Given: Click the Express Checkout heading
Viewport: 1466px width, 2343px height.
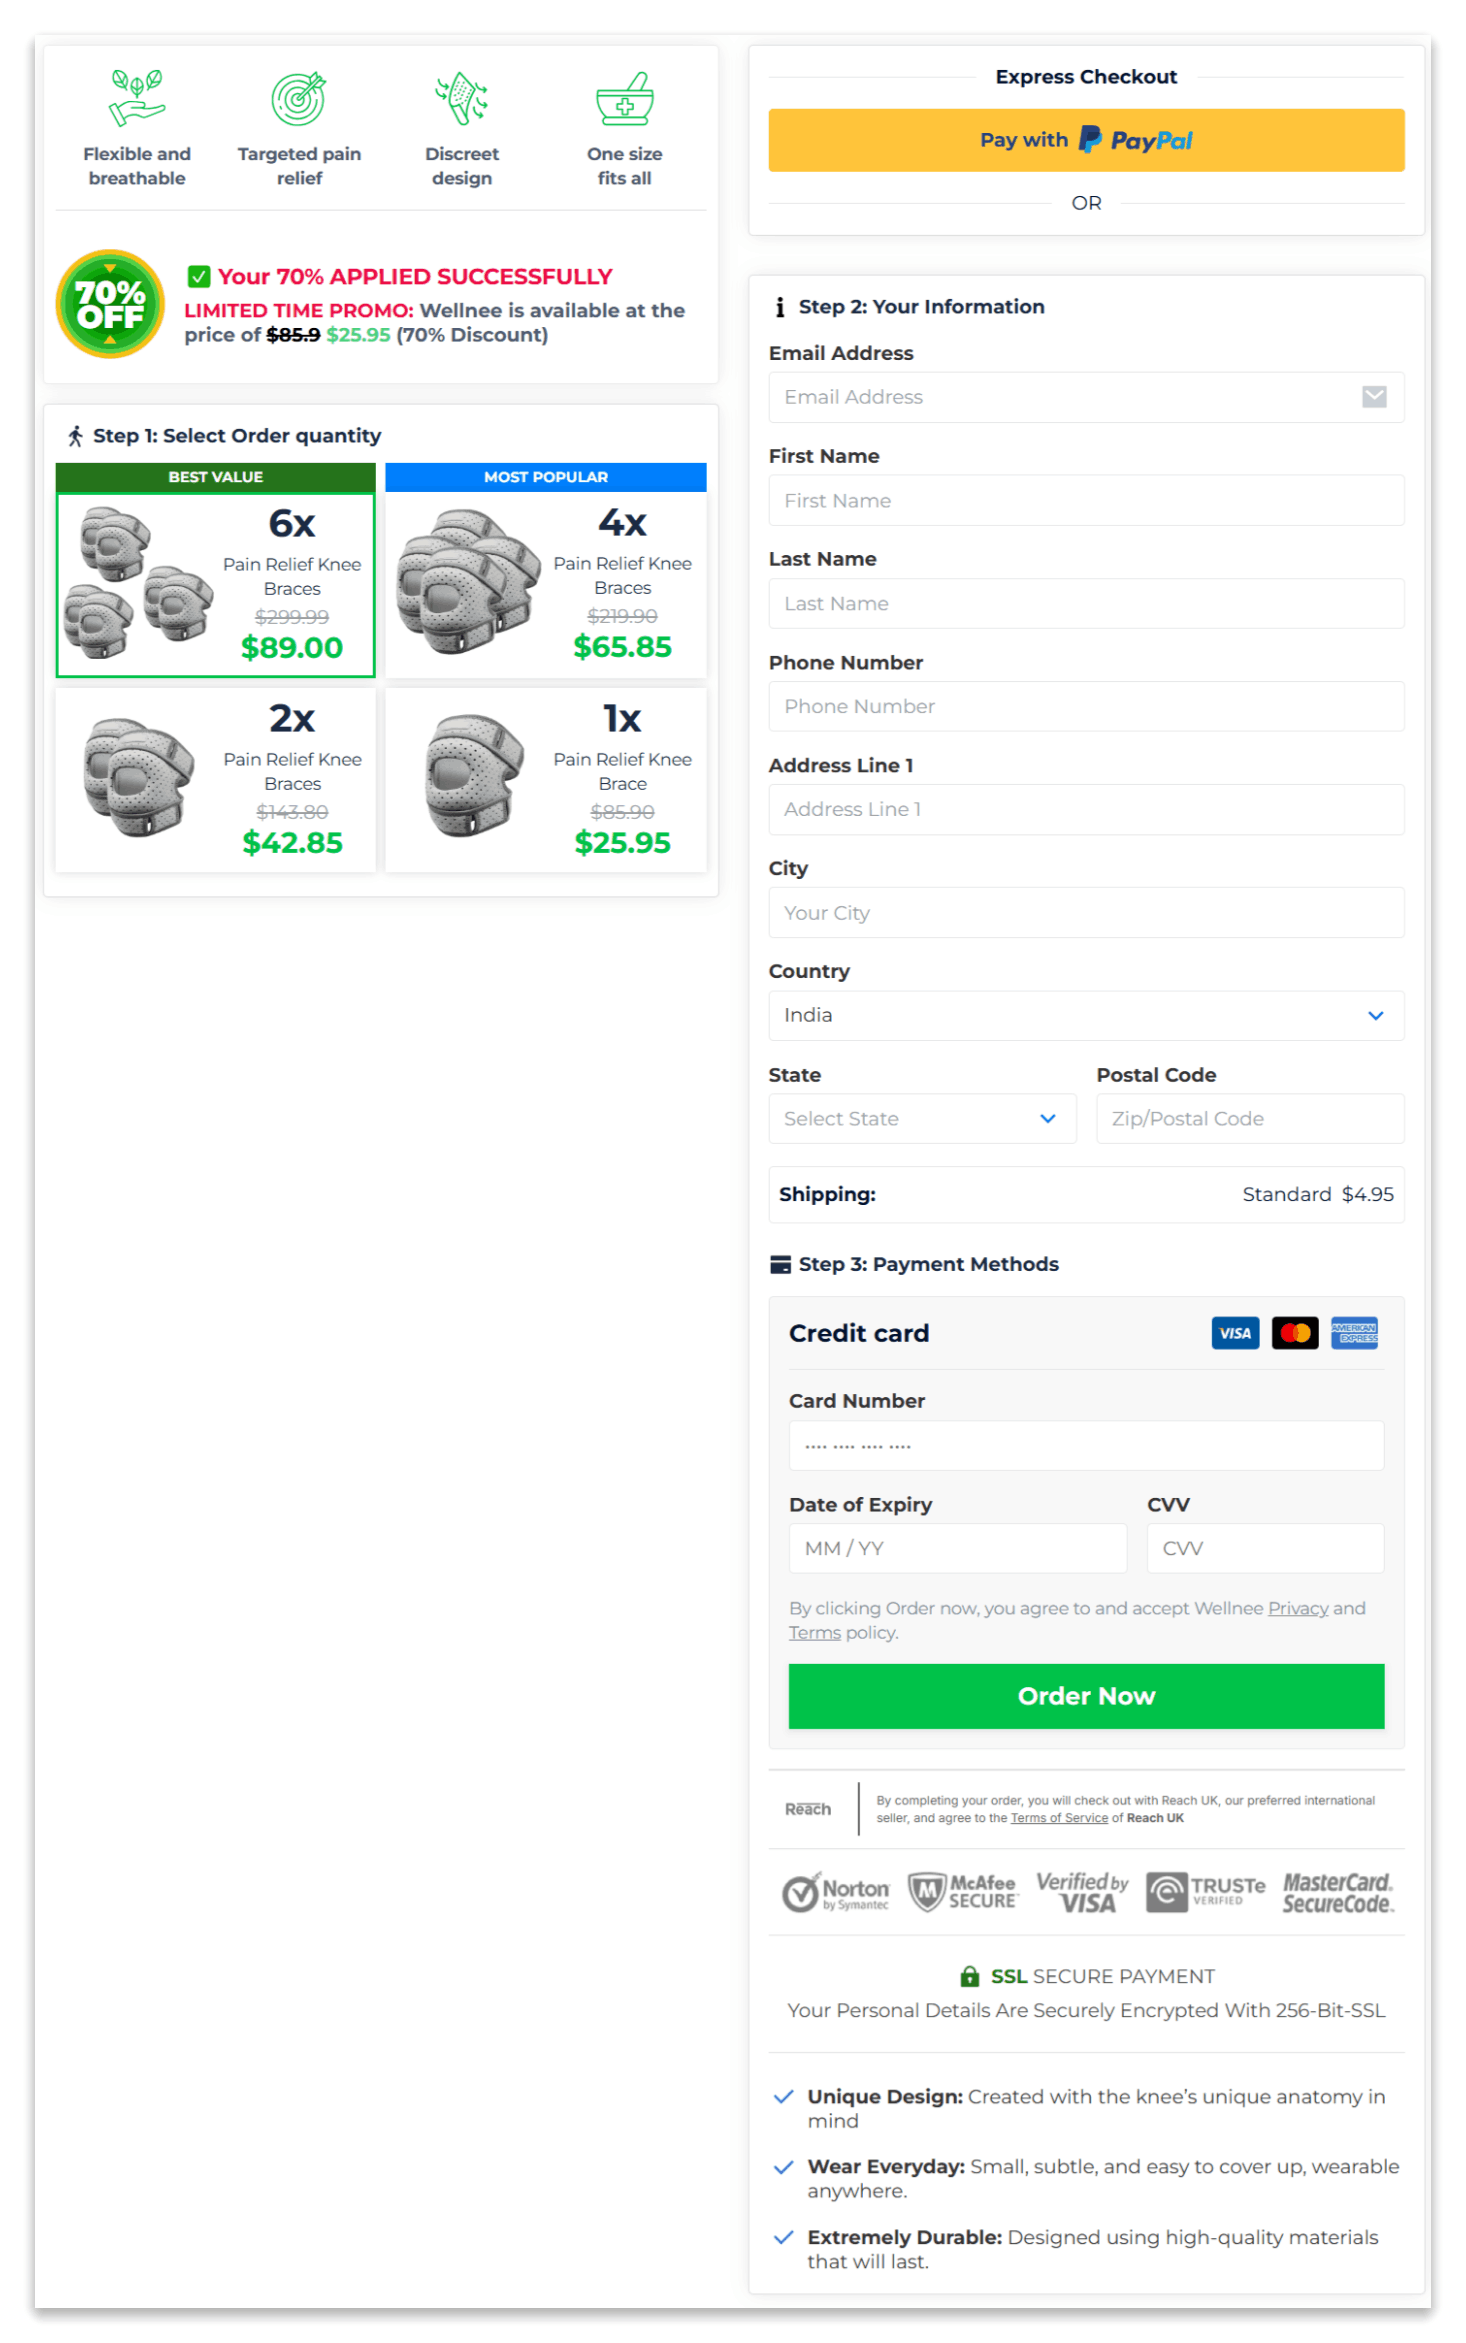Looking at the screenshot, I should click(1086, 77).
